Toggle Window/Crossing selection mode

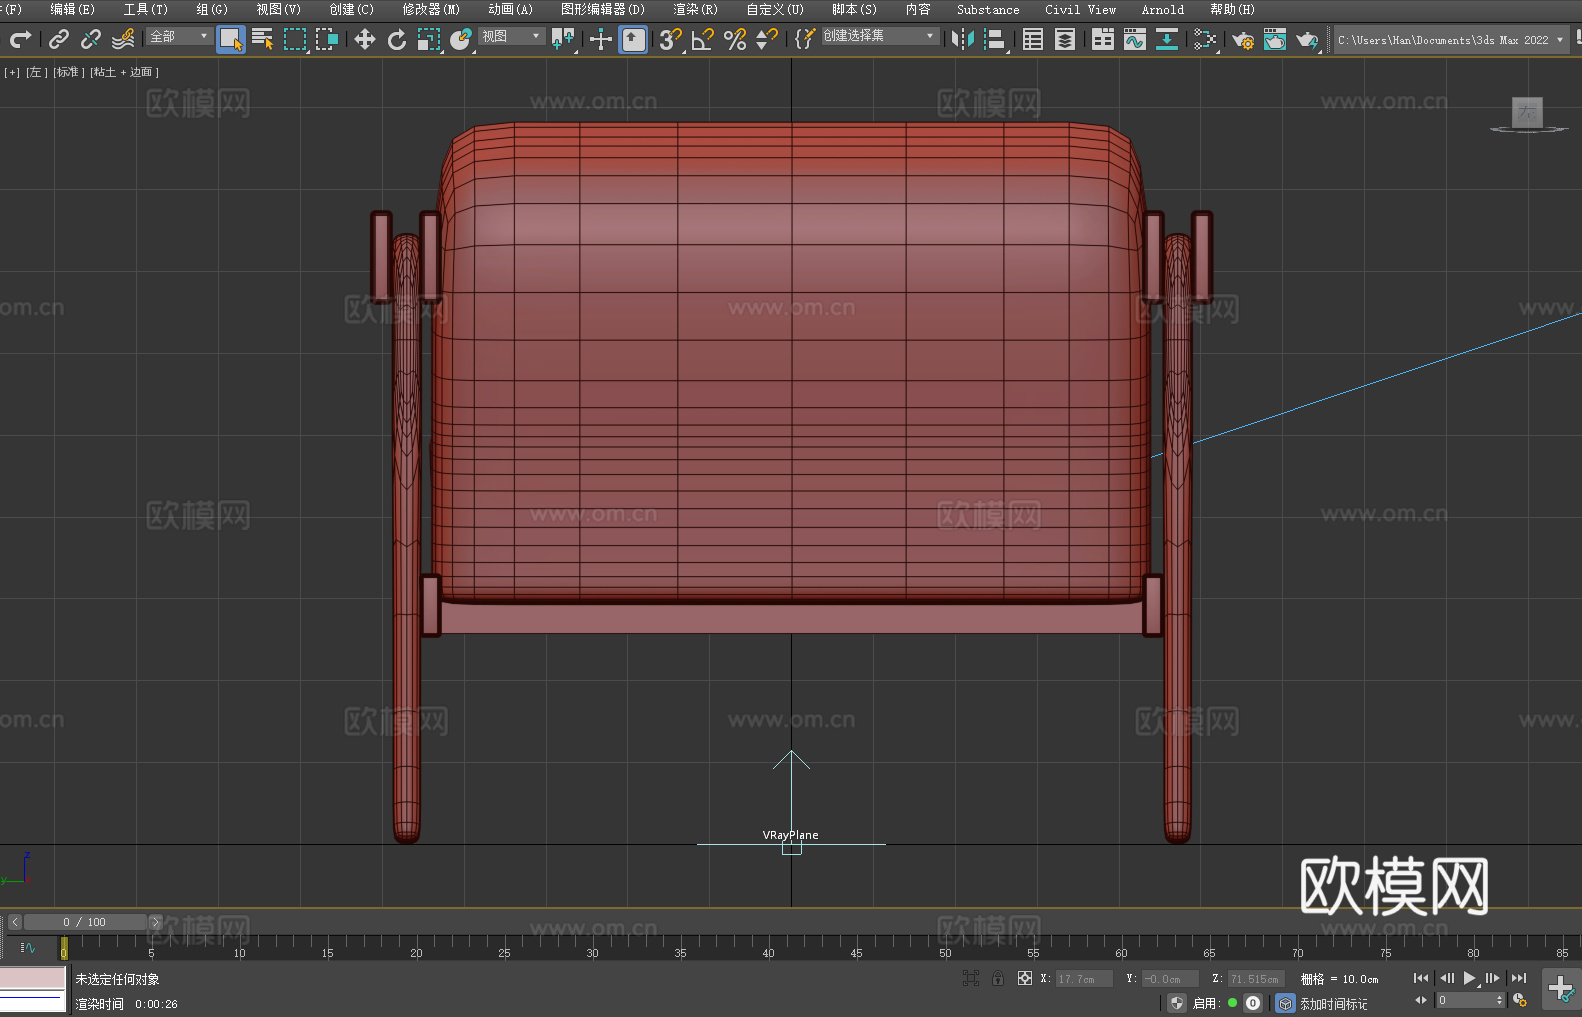(x=327, y=39)
